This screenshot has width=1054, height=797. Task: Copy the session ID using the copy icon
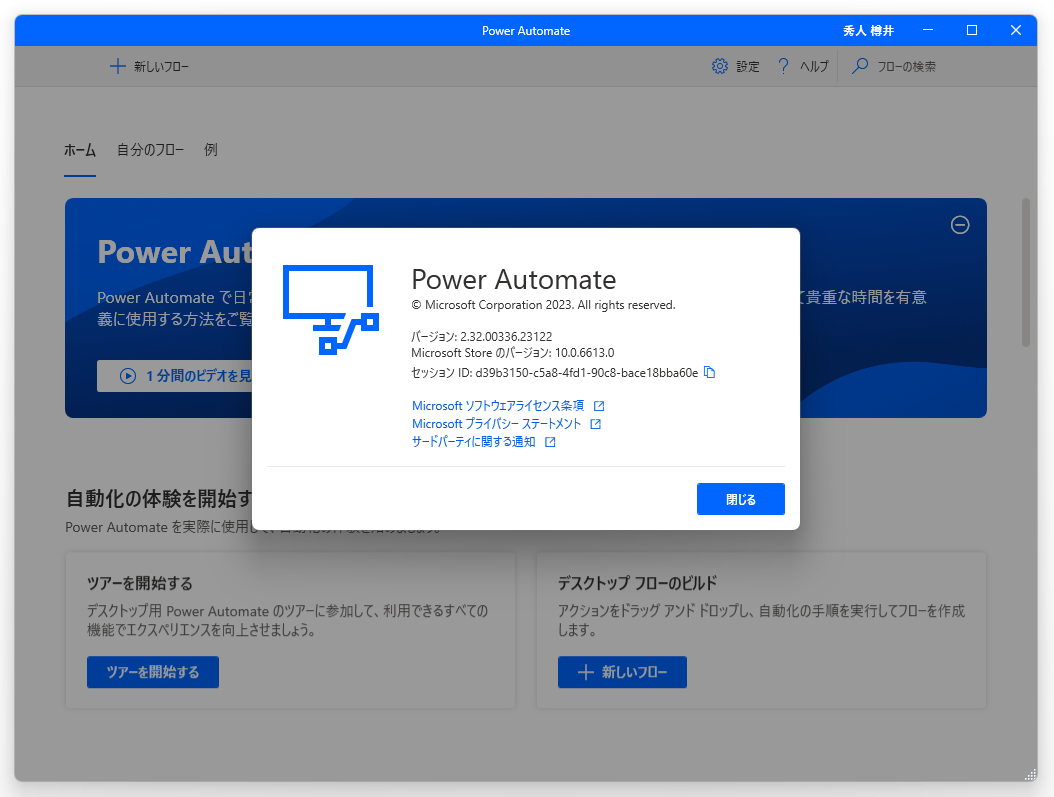(710, 373)
